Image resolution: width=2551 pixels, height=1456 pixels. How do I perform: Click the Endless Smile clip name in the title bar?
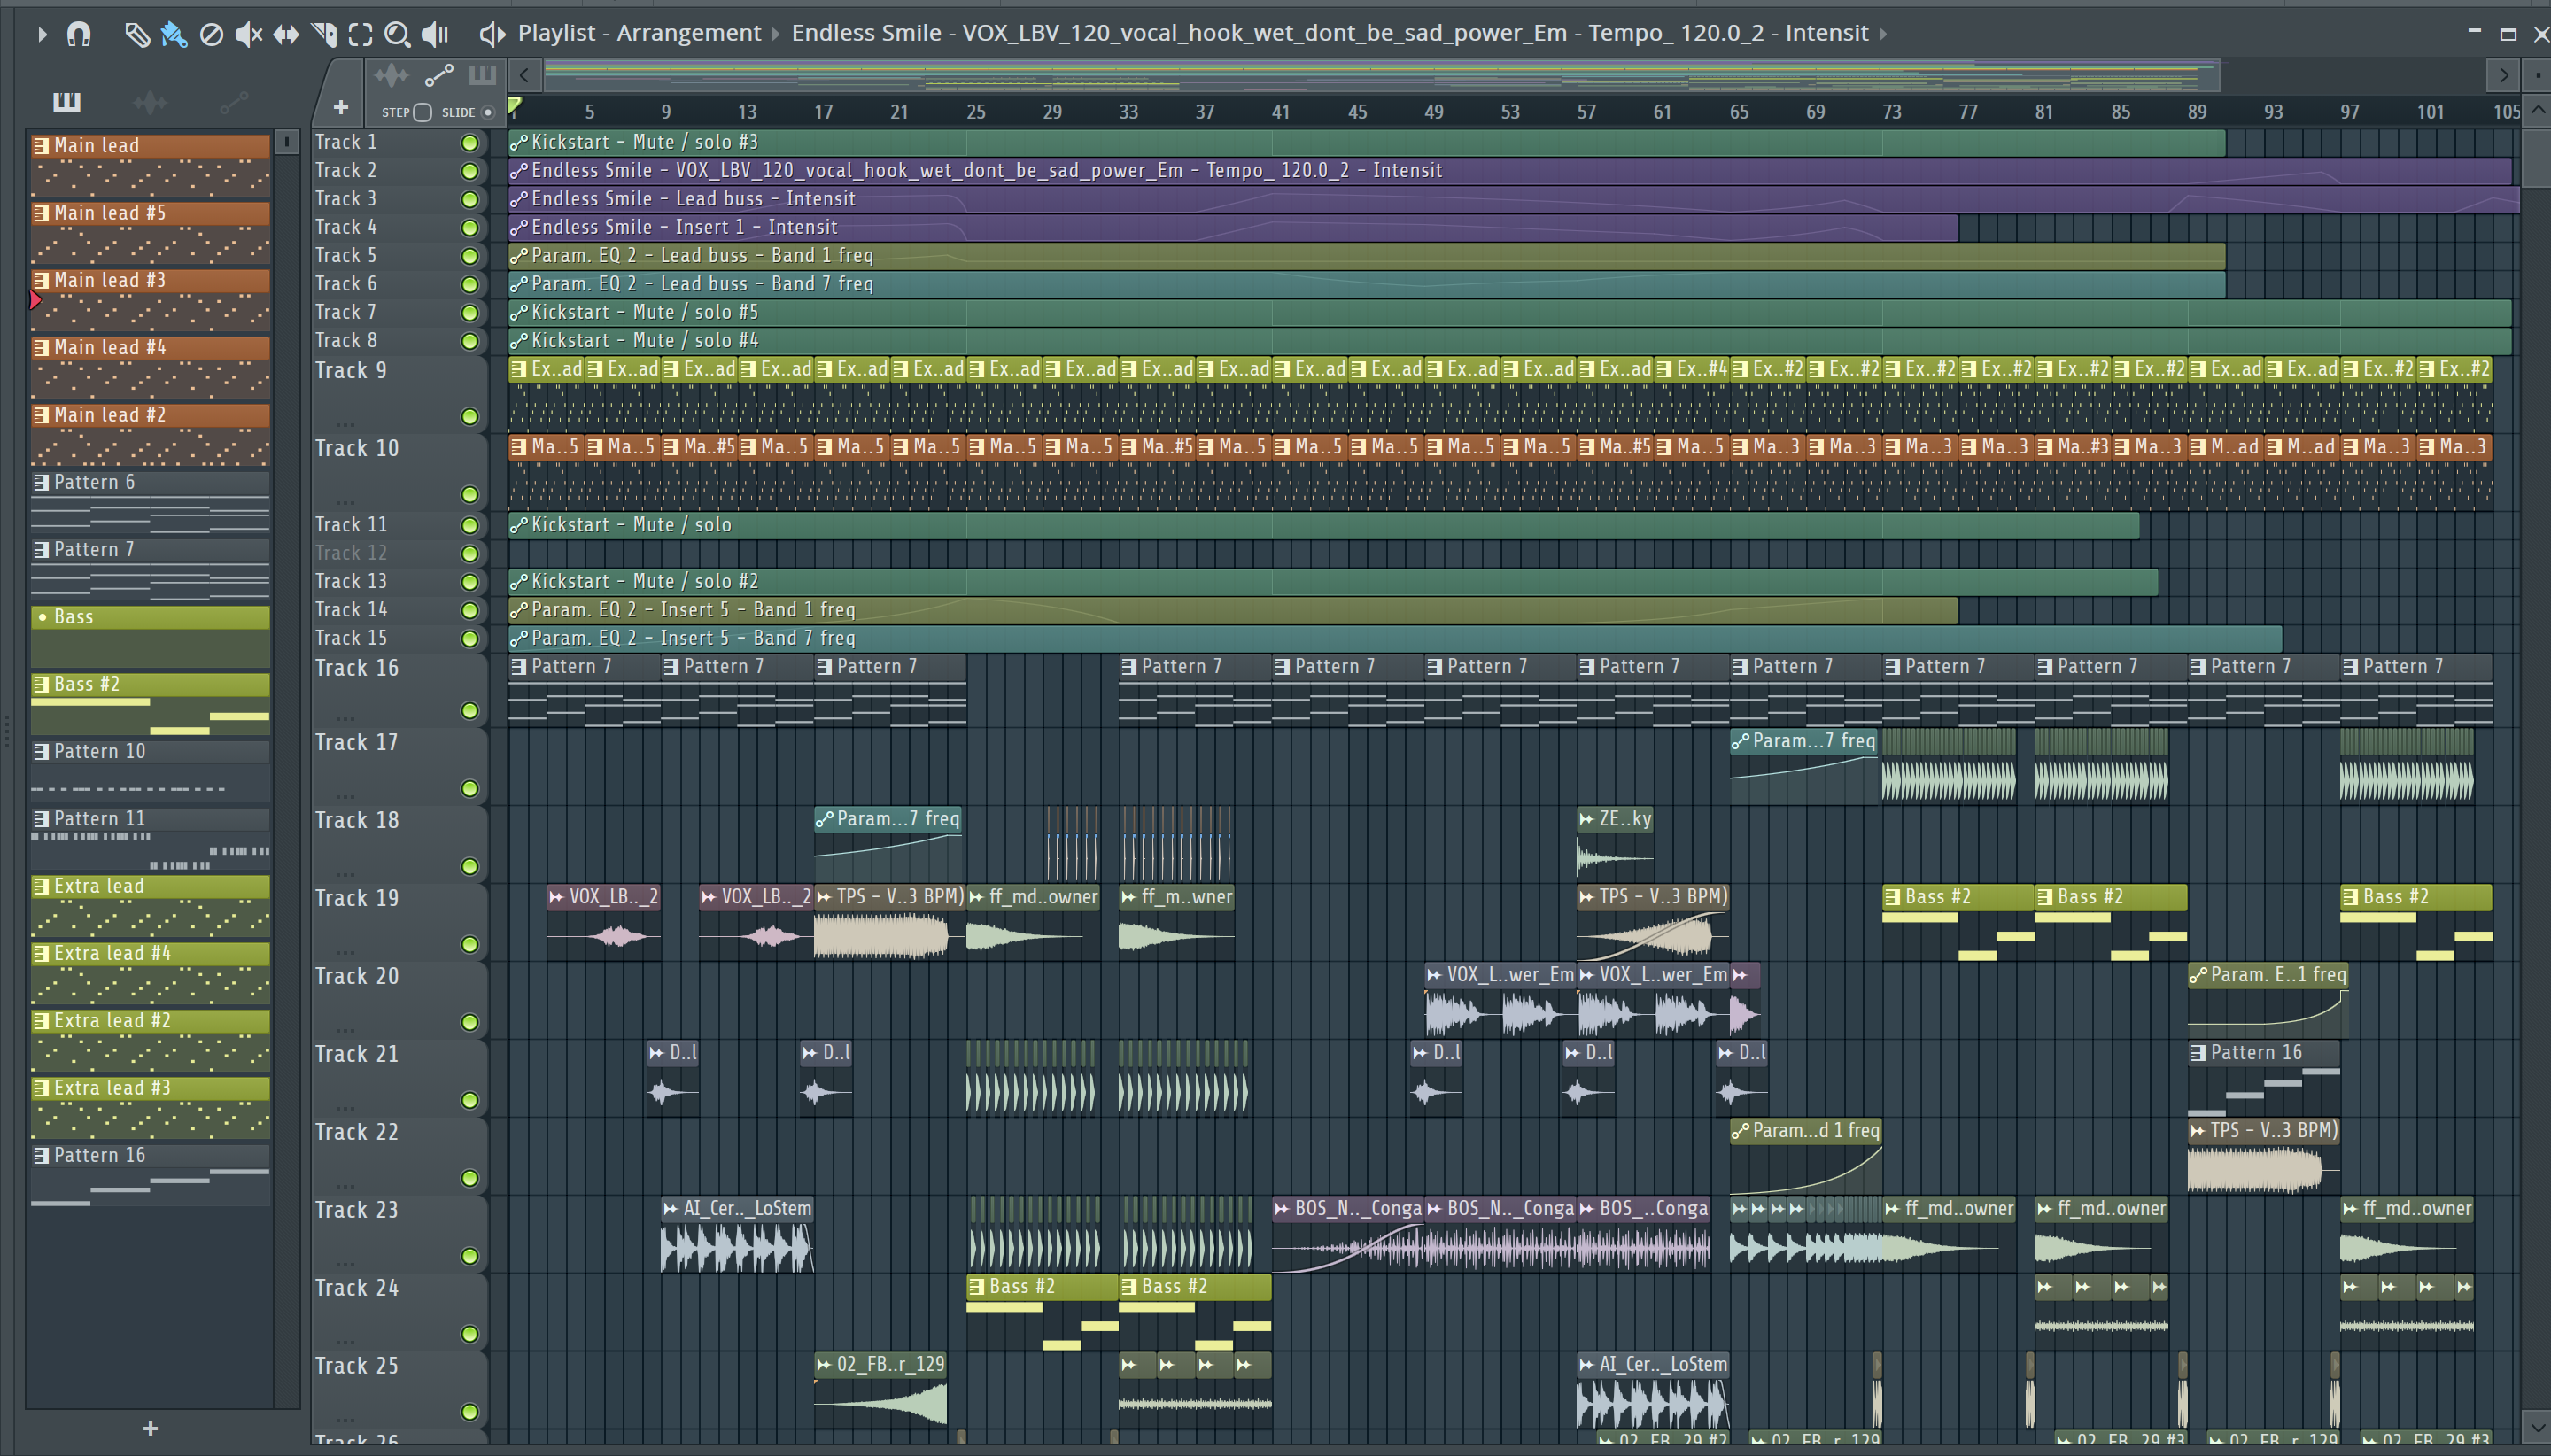[x=1330, y=33]
